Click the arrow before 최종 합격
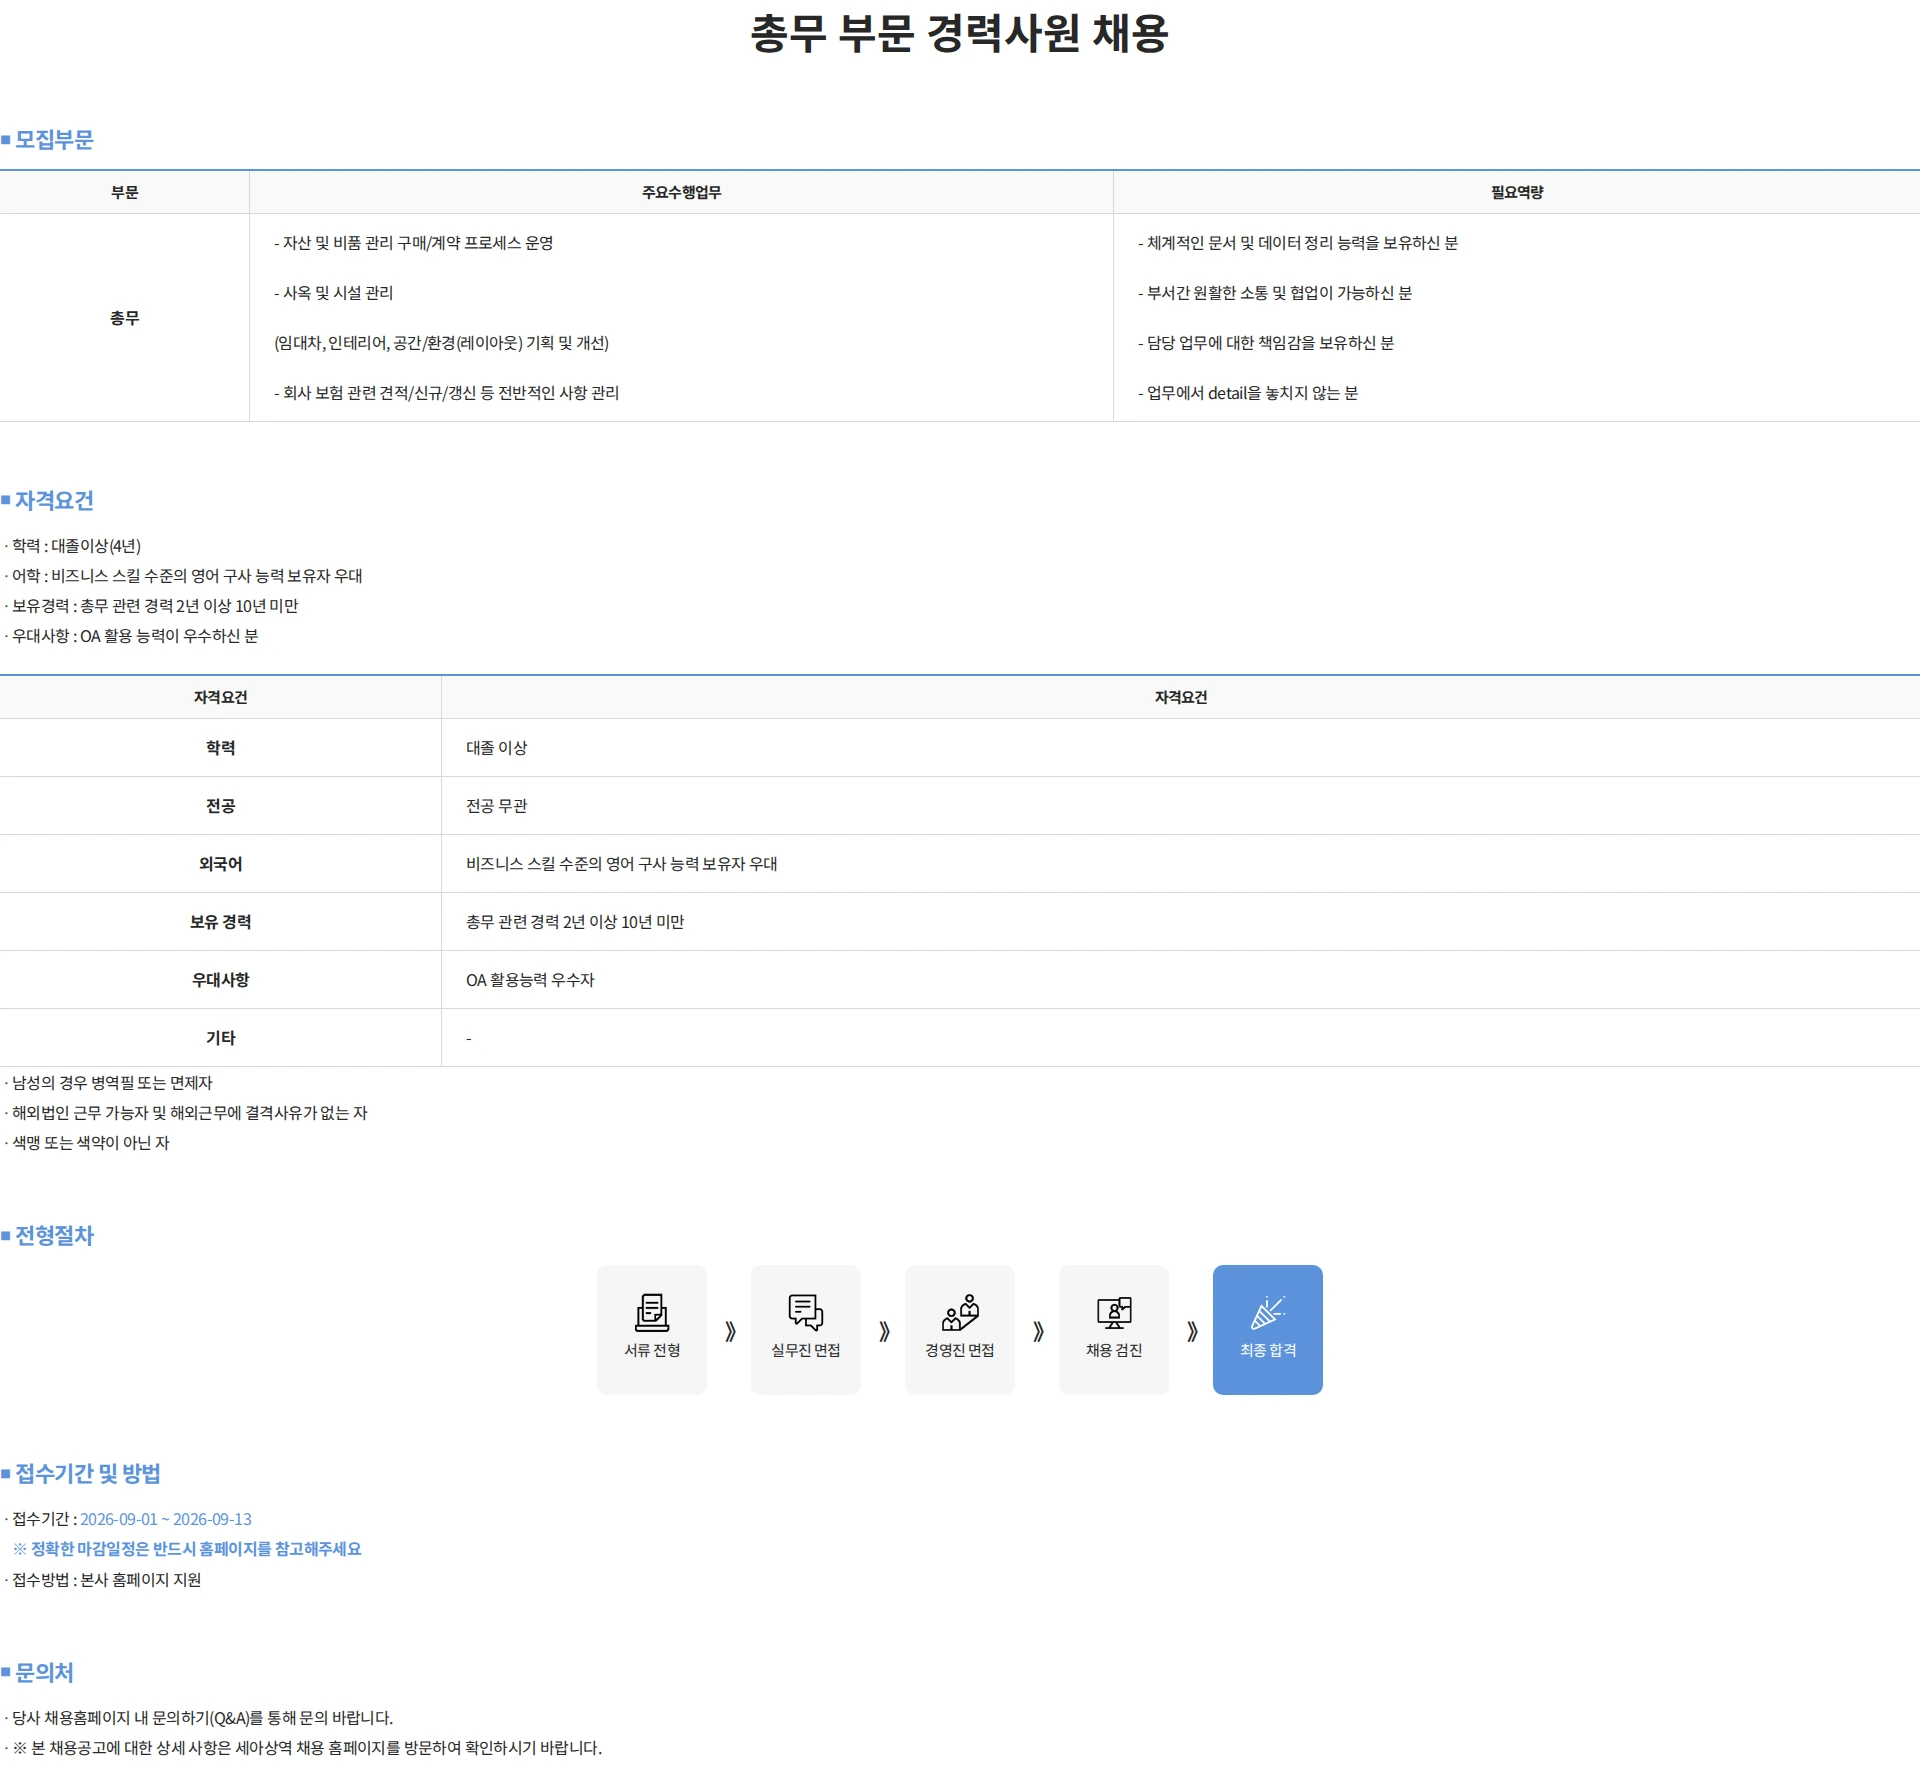This screenshot has width=1920, height=1781. tap(1192, 1331)
